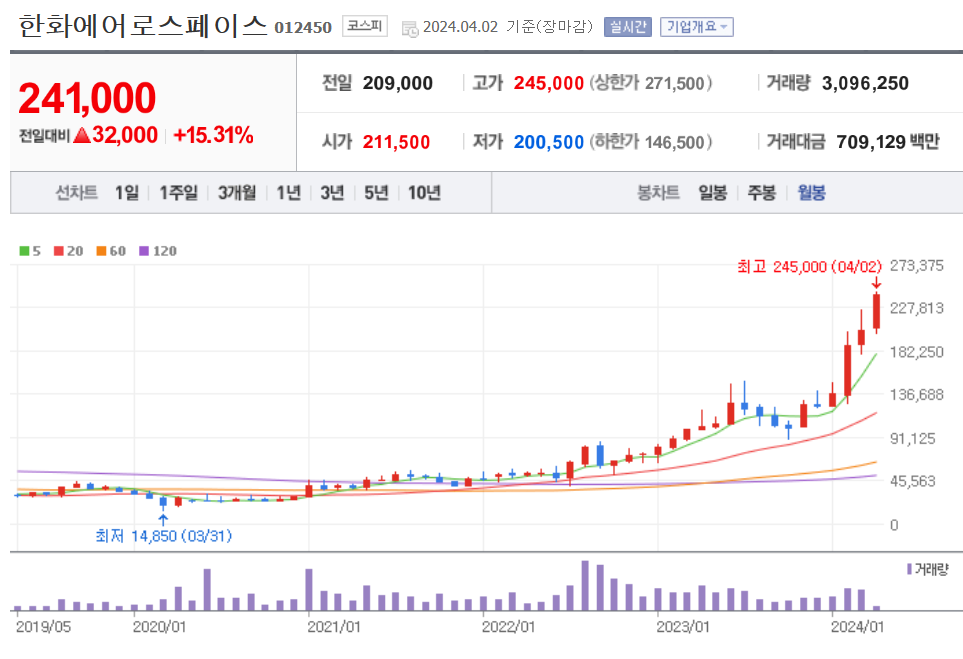Select the 1일 line chart tab
The image size is (963, 659).
pos(127,193)
